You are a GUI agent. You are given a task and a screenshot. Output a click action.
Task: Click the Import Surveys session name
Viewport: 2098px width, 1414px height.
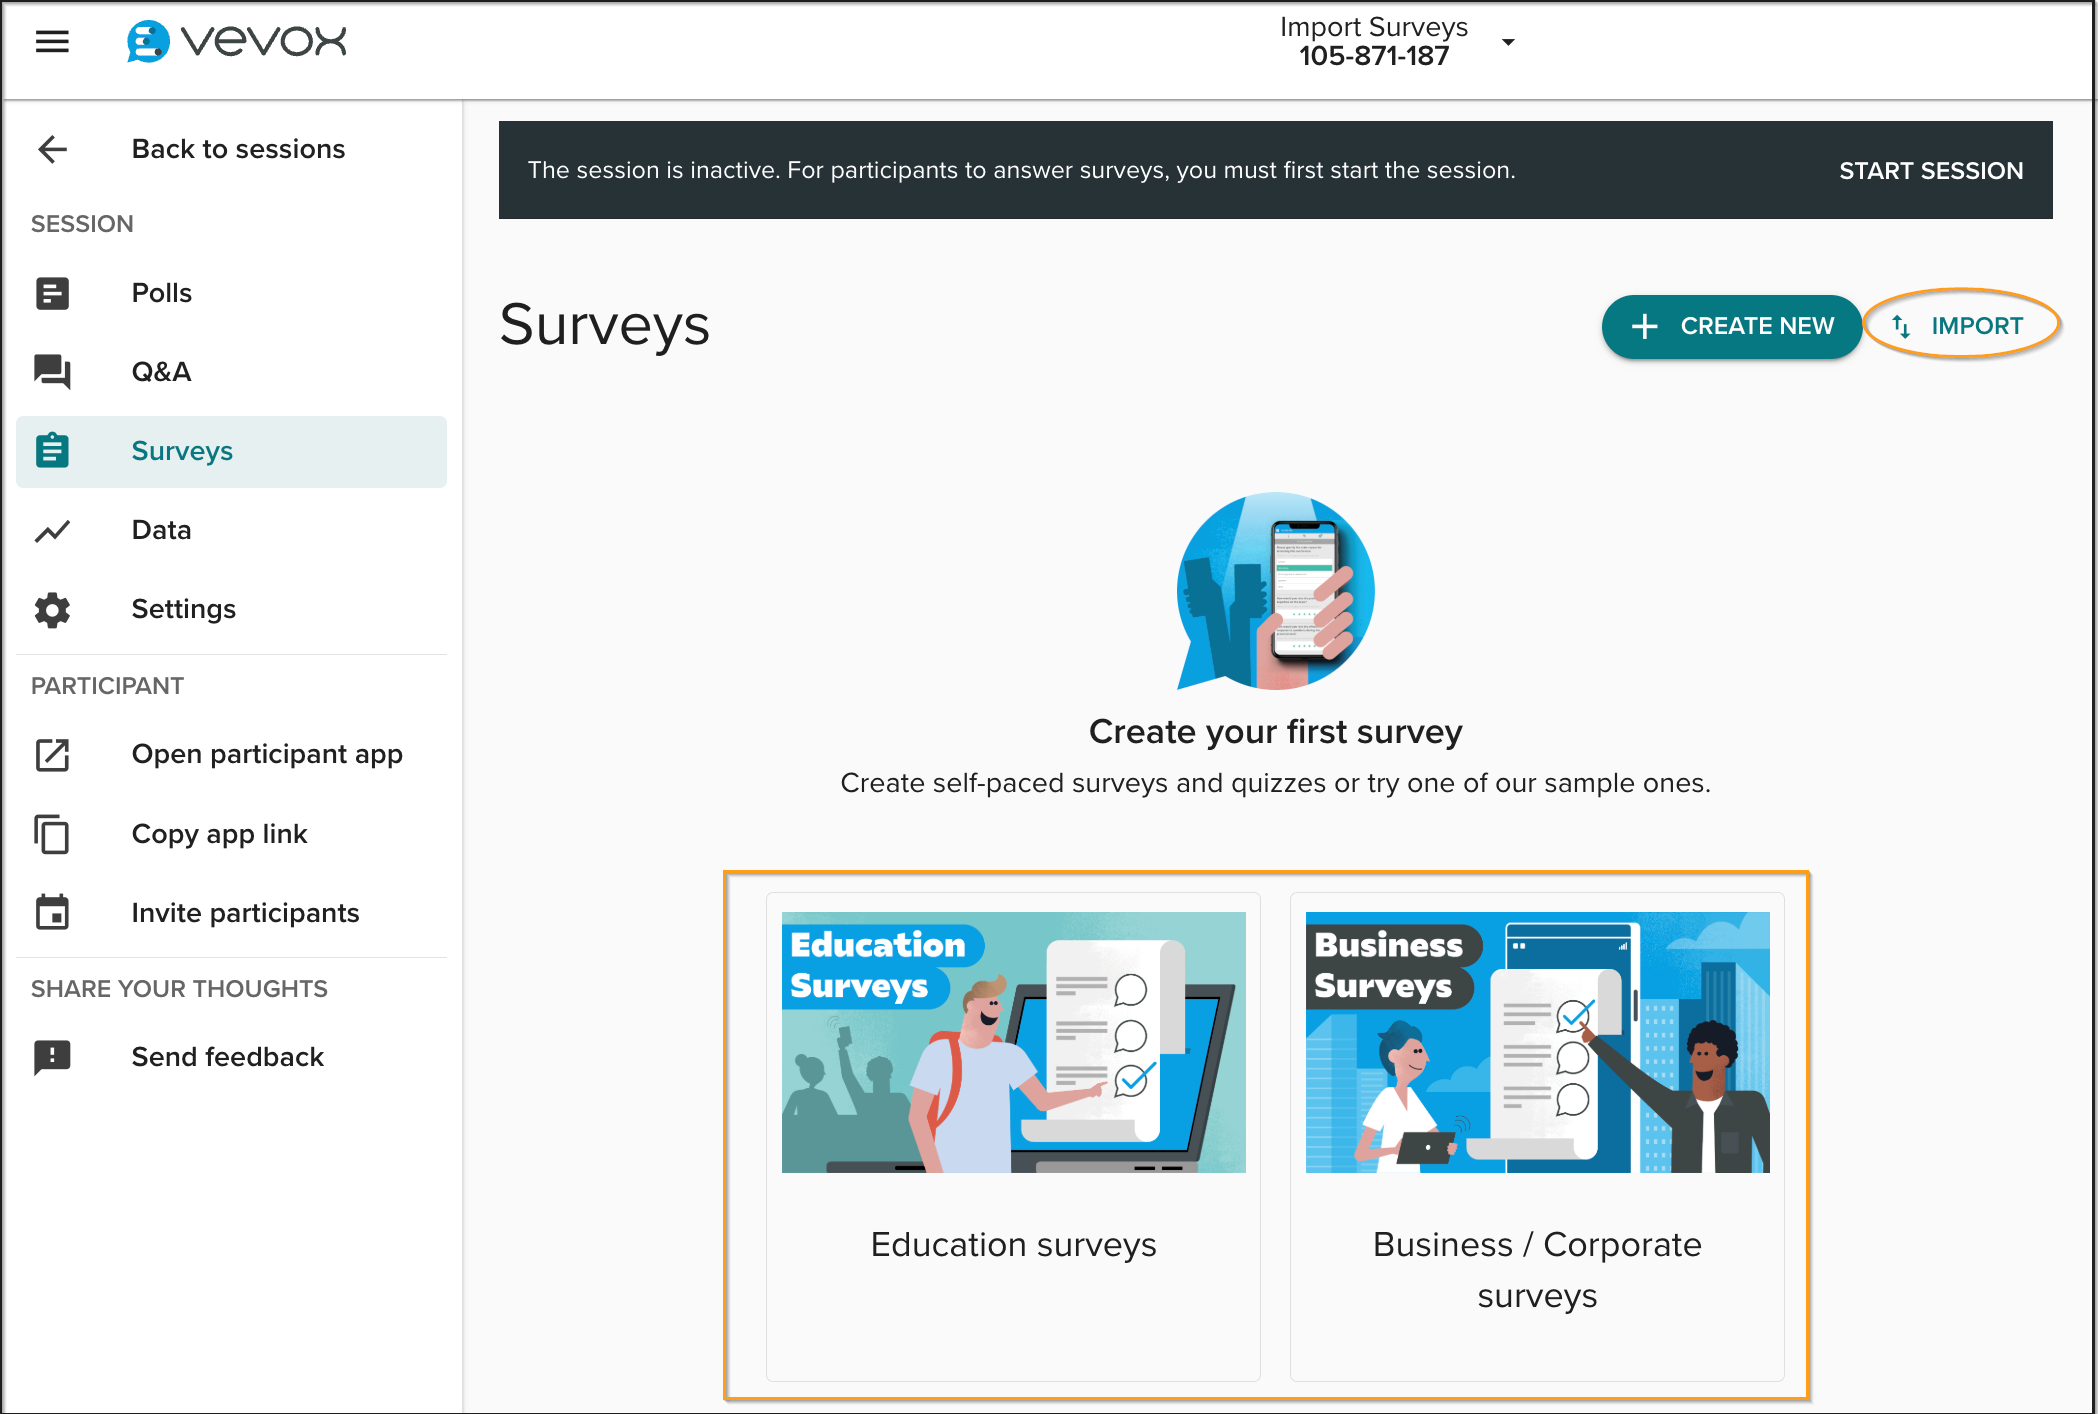tap(1374, 27)
